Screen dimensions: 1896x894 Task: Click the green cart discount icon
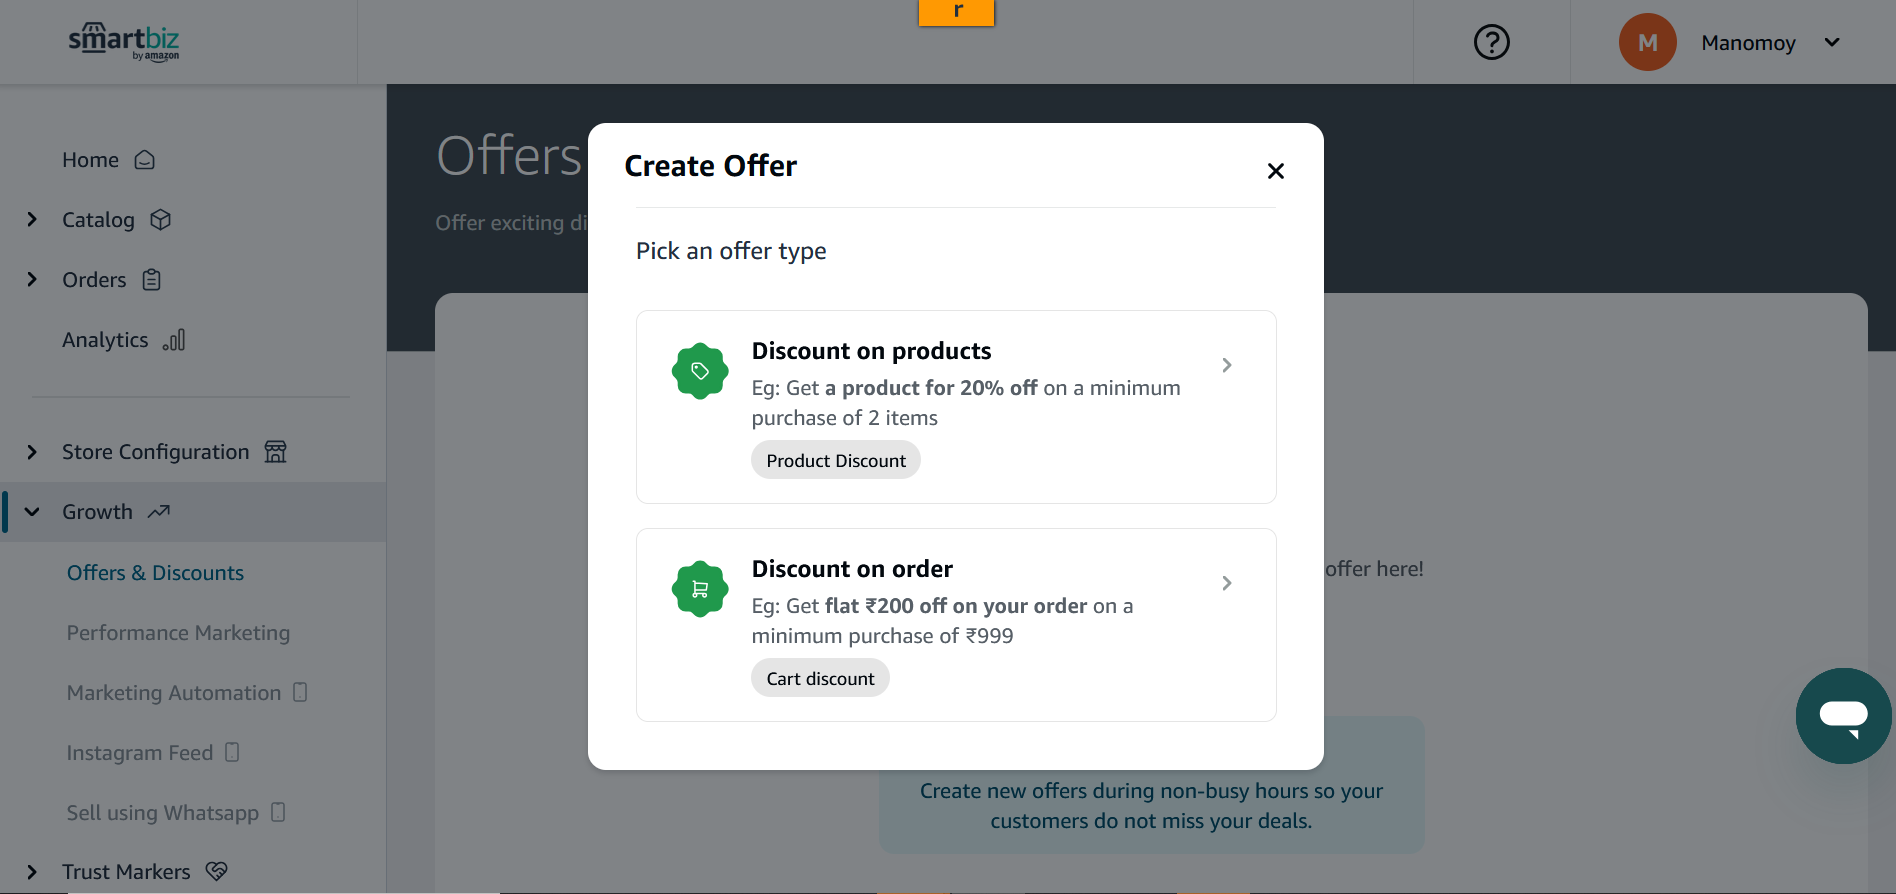coord(700,589)
